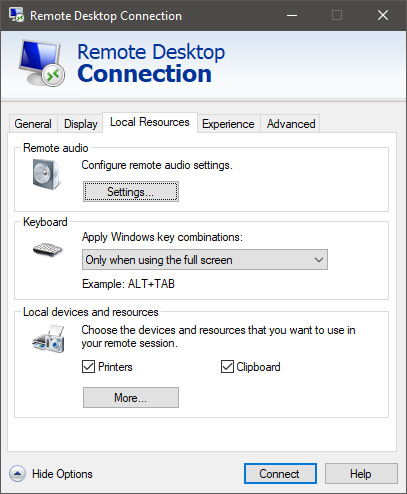This screenshot has width=407, height=494.
Task: Click the Hide Options label
Action: [62, 474]
